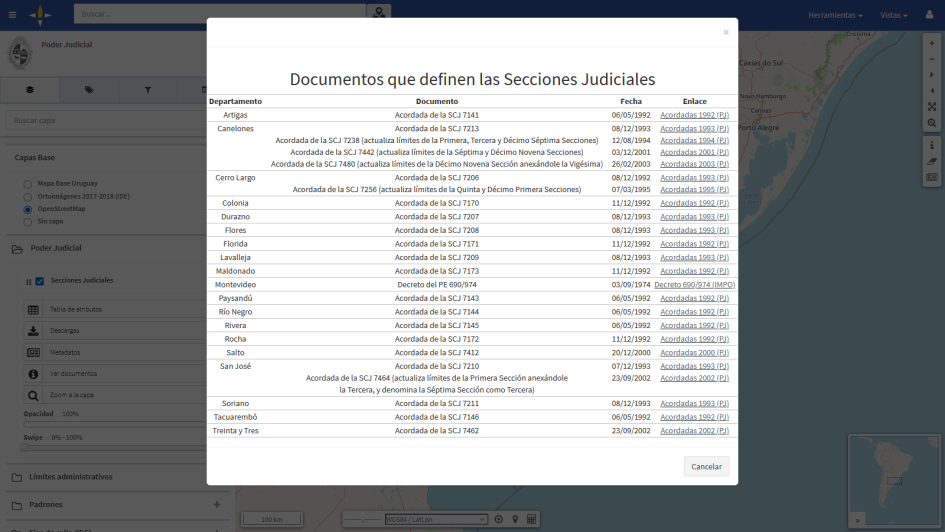Click the overview minimap thumbnail
Screen dimensions: 945x532
pos(894,480)
